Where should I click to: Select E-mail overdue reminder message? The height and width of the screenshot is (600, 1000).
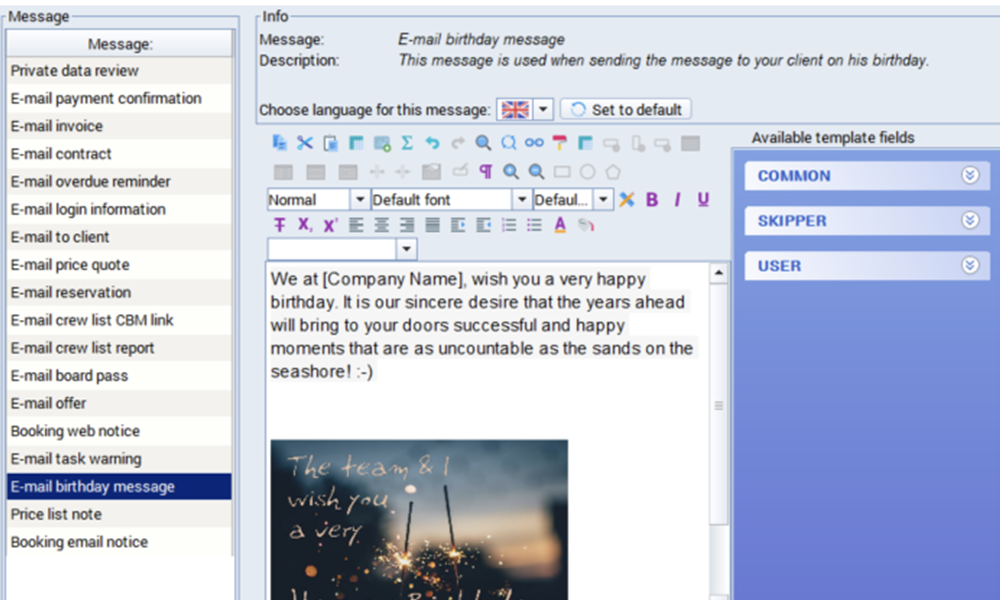(x=90, y=181)
